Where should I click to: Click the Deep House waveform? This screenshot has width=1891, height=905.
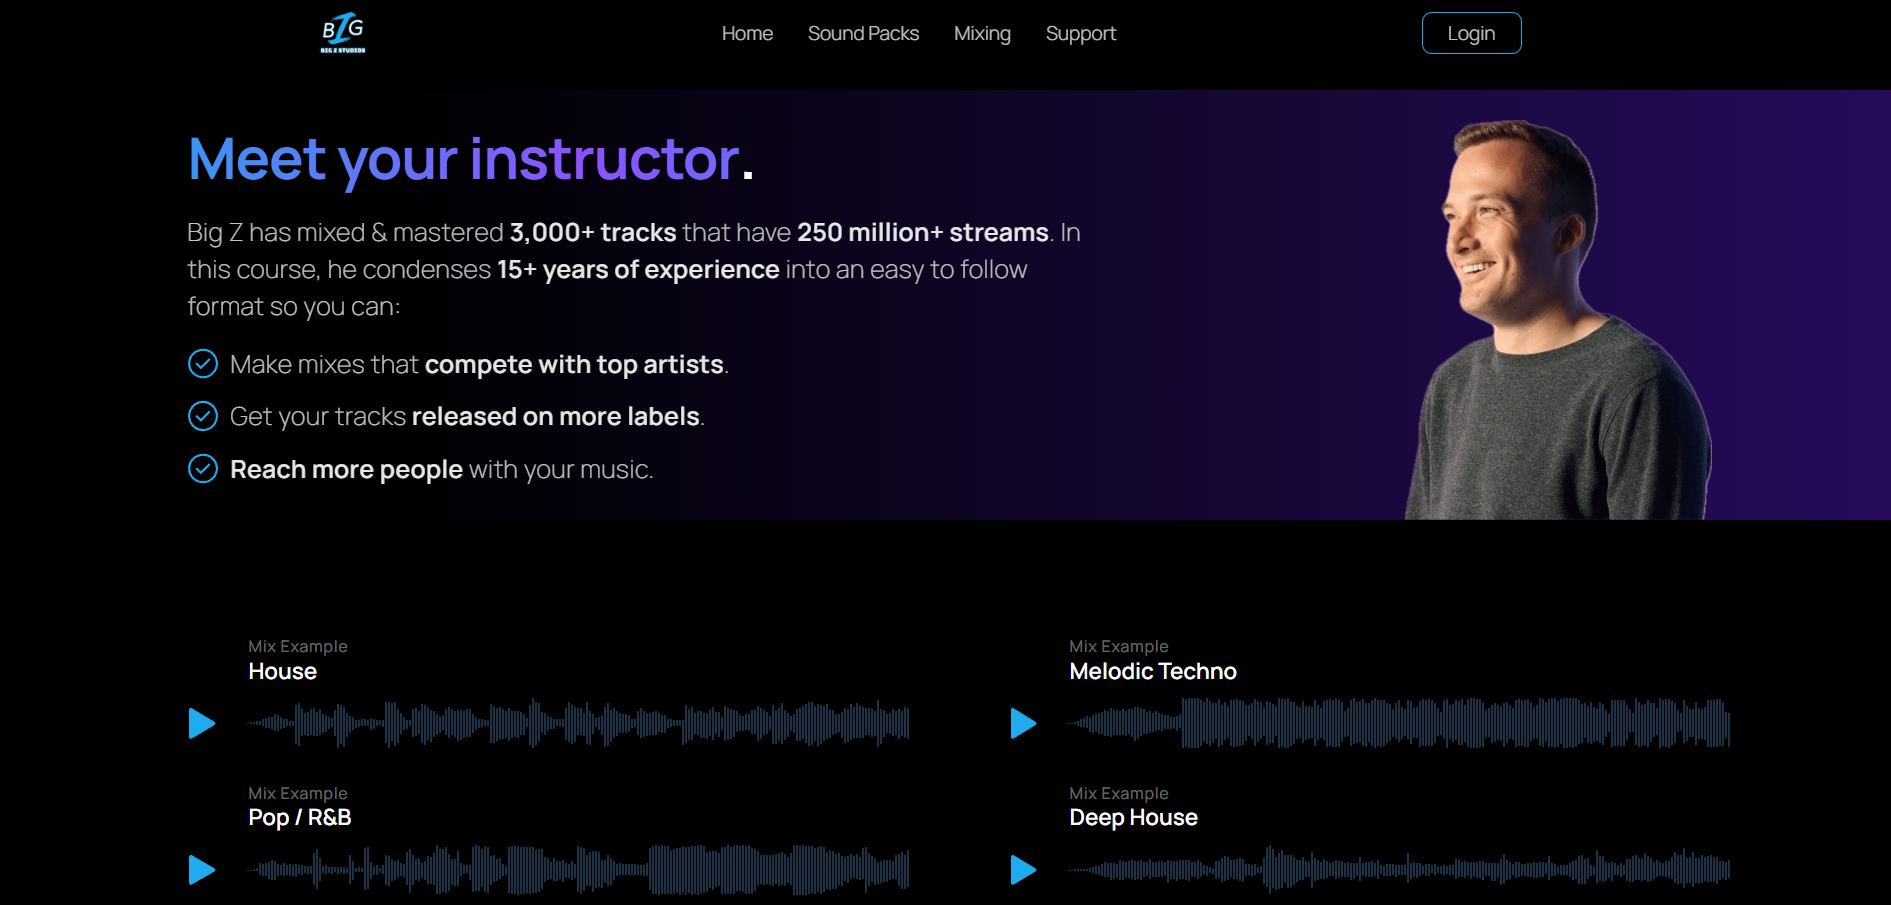point(1400,870)
